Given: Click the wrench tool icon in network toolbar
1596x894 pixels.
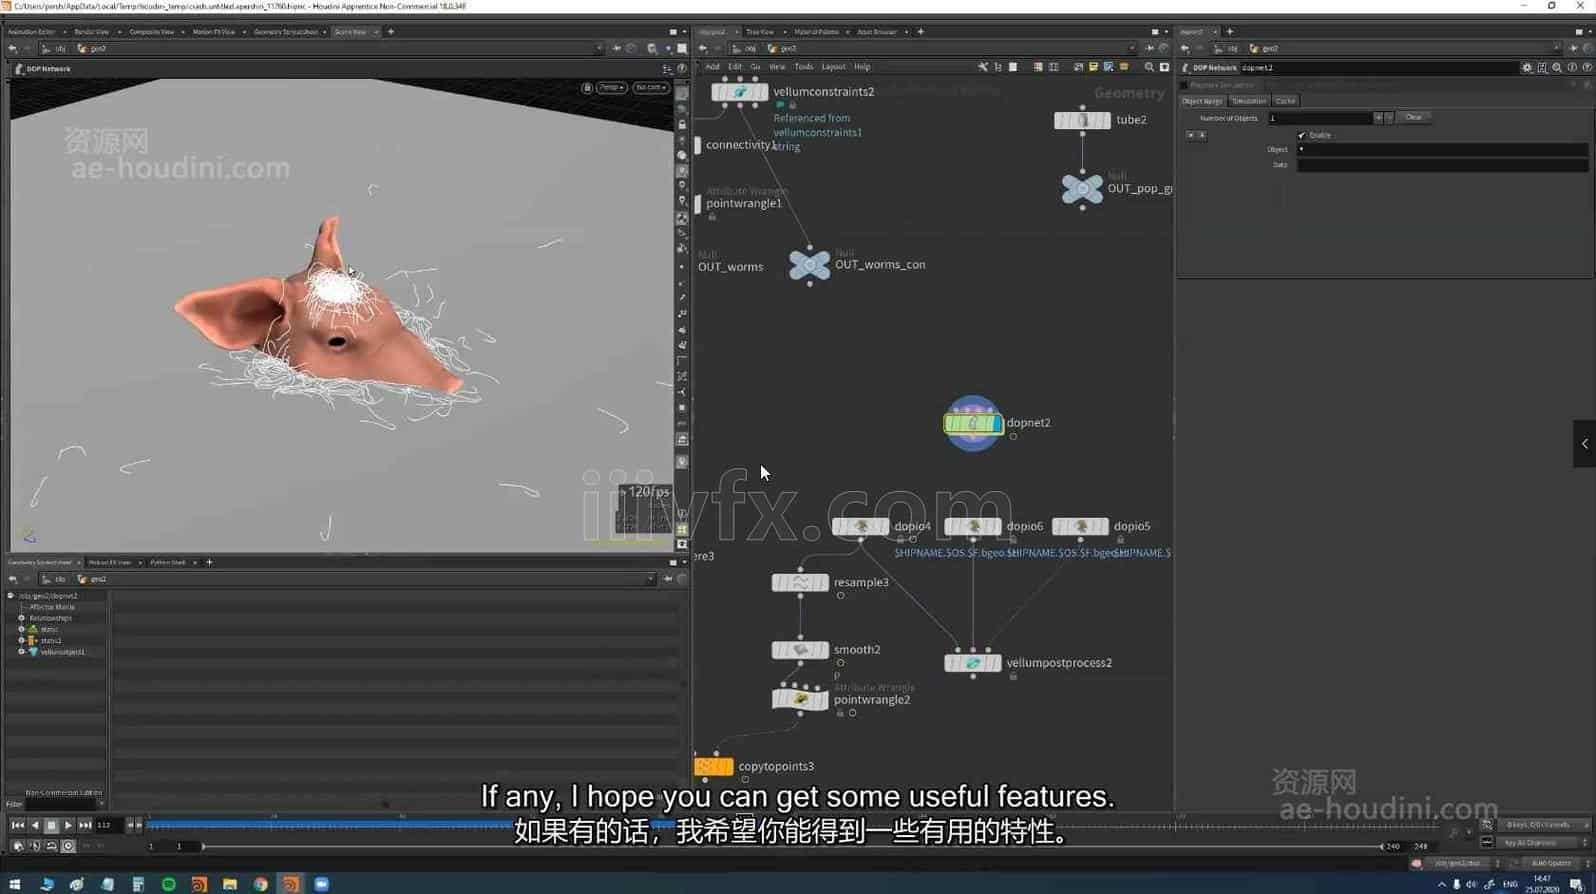Looking at the screenshot, I should click(983, 67).
